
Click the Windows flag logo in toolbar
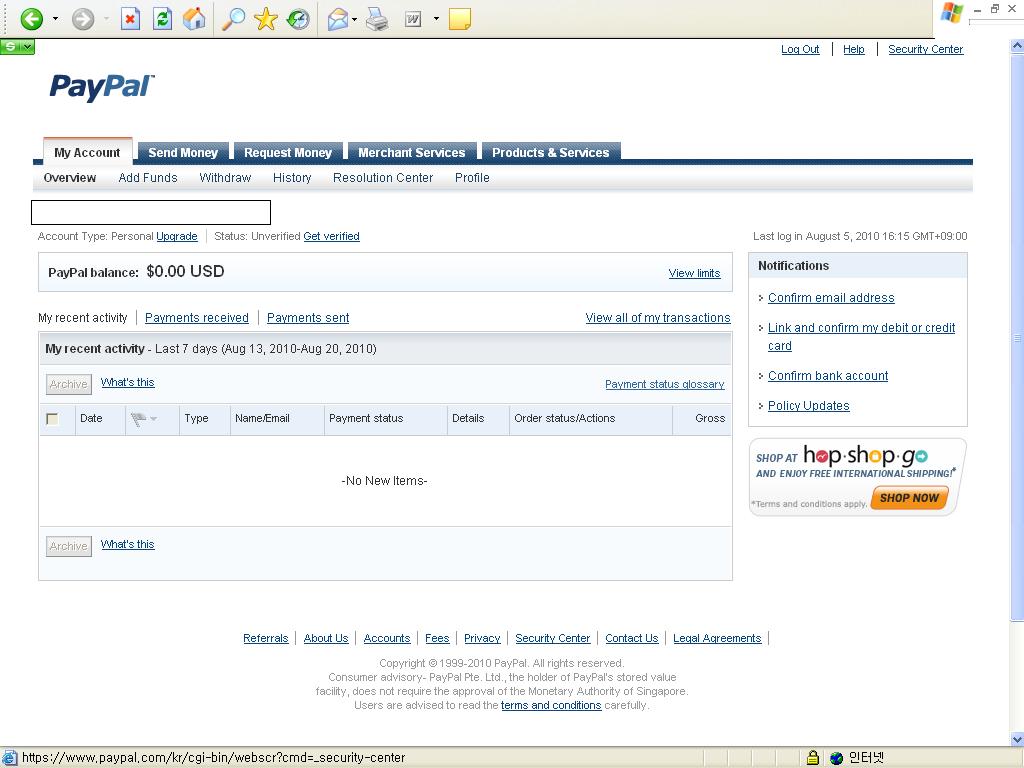click(x=952, y=13)
